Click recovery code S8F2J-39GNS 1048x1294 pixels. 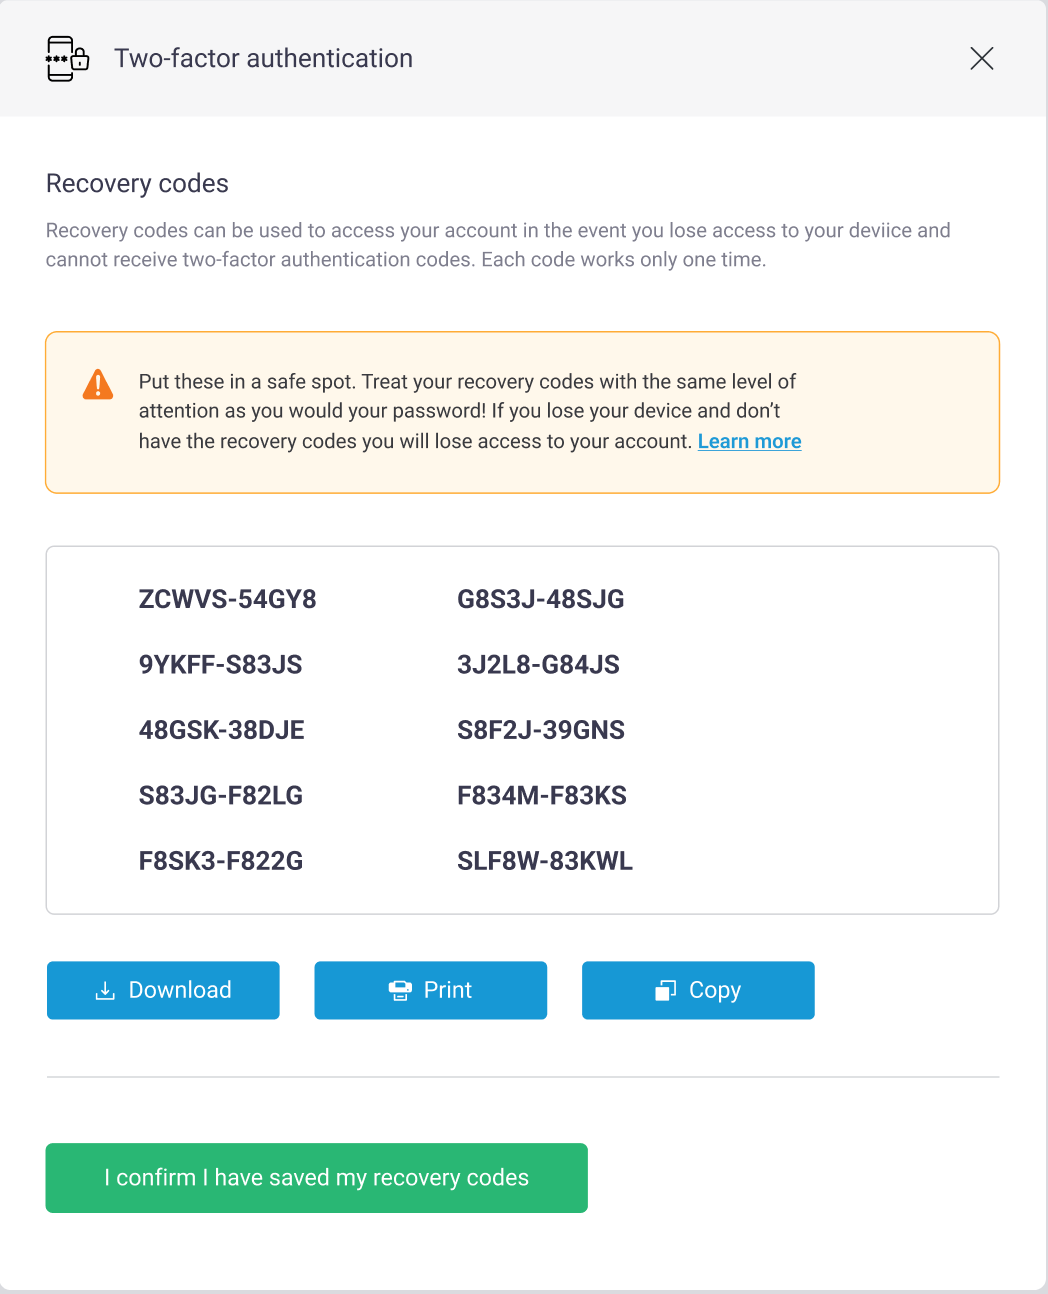(x=540, y=730)
